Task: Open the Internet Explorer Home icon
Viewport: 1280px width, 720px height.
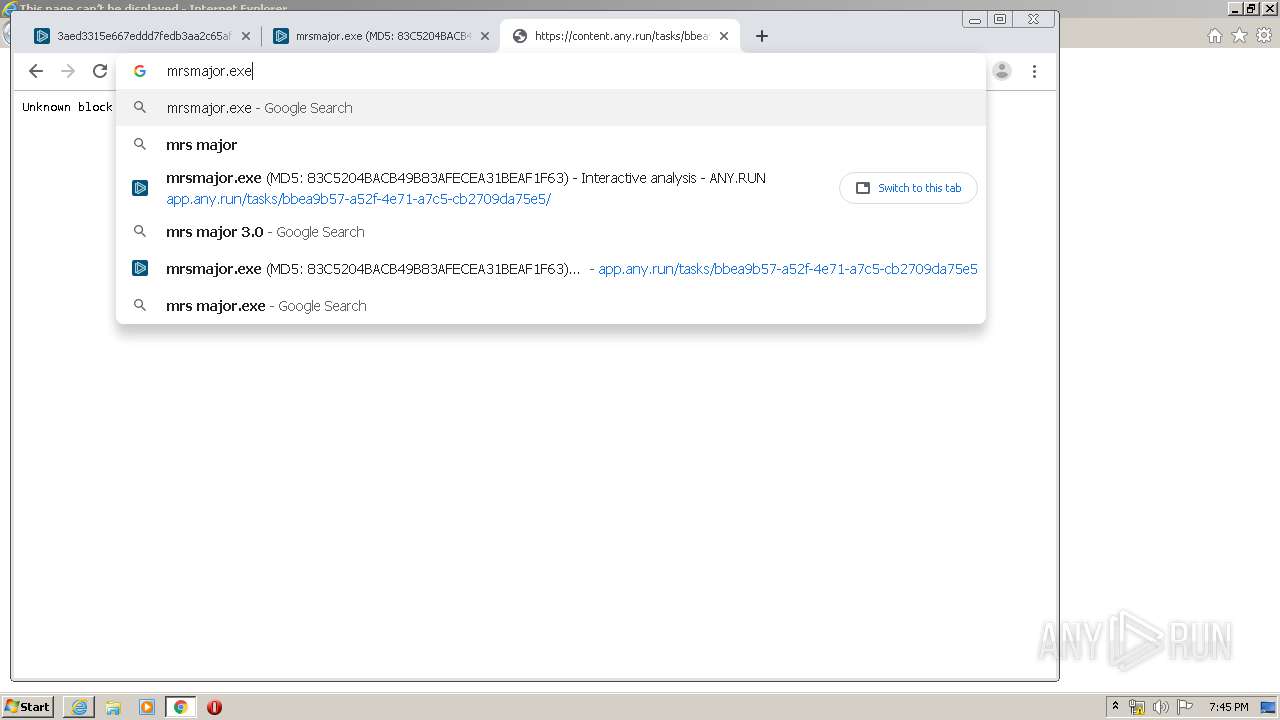Action: (1214, 36)
